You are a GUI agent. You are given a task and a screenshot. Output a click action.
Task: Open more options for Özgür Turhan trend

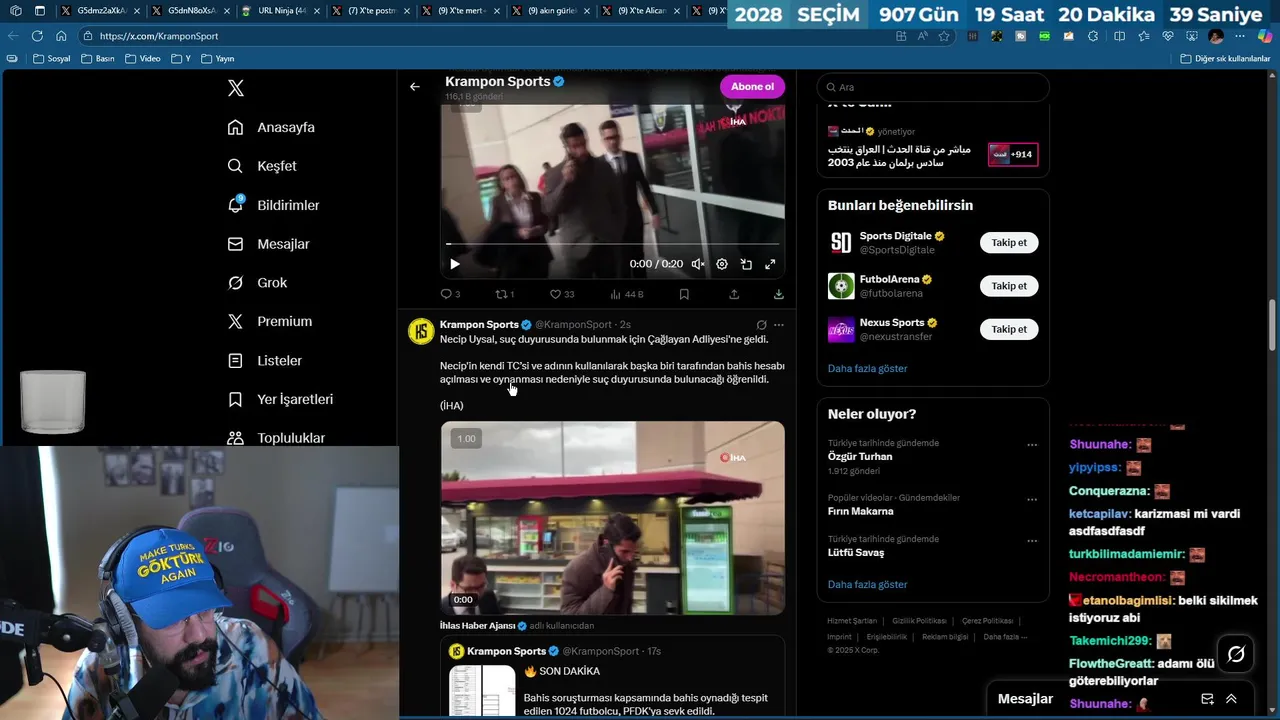click(x=1032, y=445)
